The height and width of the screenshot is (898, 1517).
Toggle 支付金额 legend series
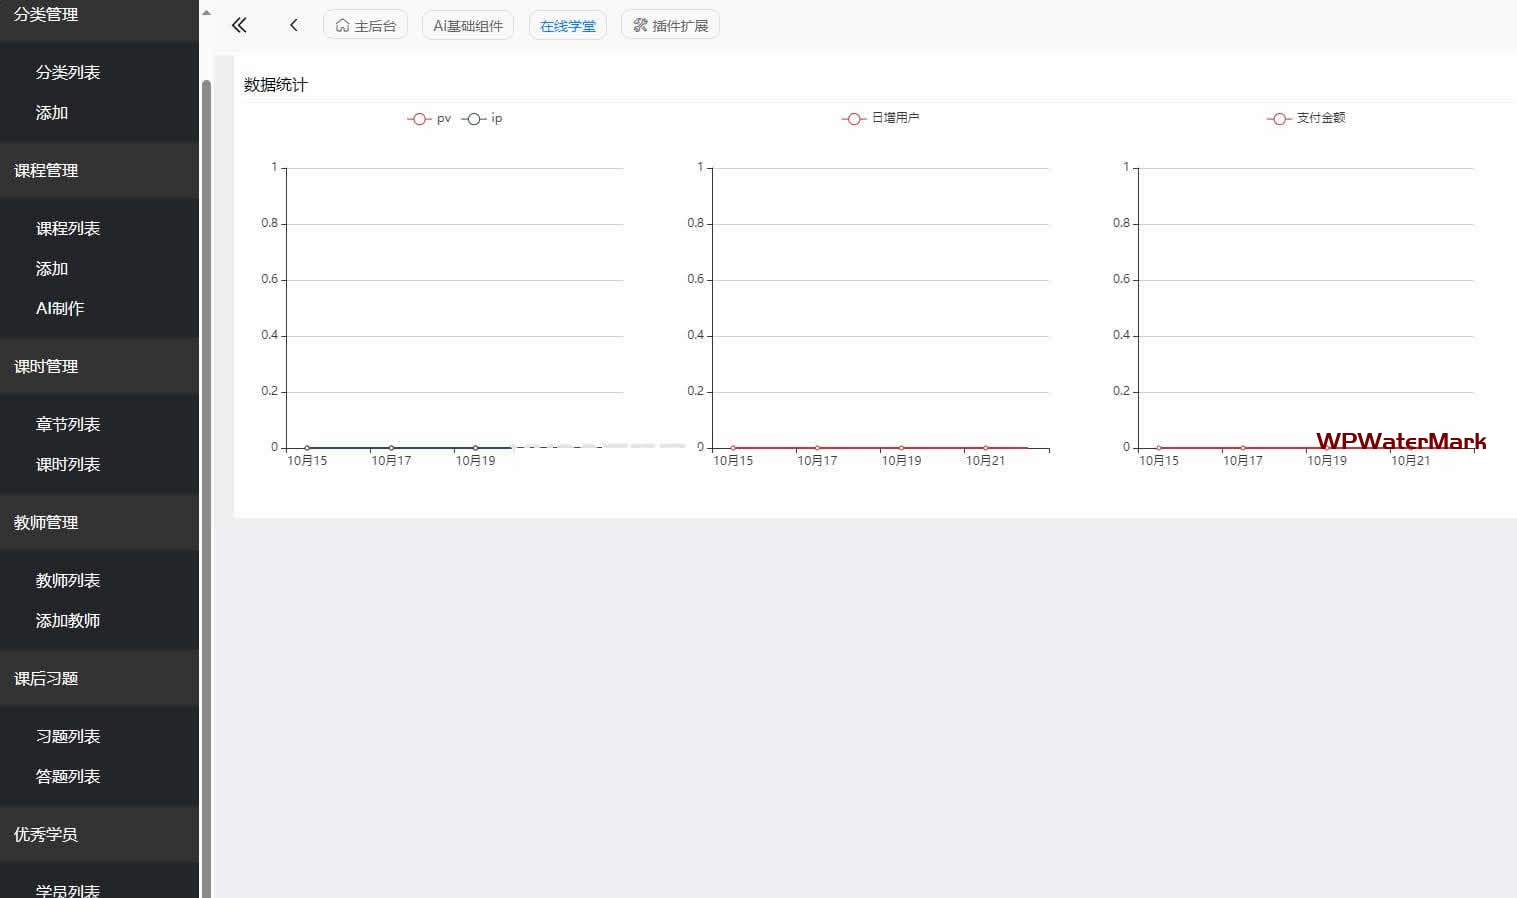pos(1306,118)
